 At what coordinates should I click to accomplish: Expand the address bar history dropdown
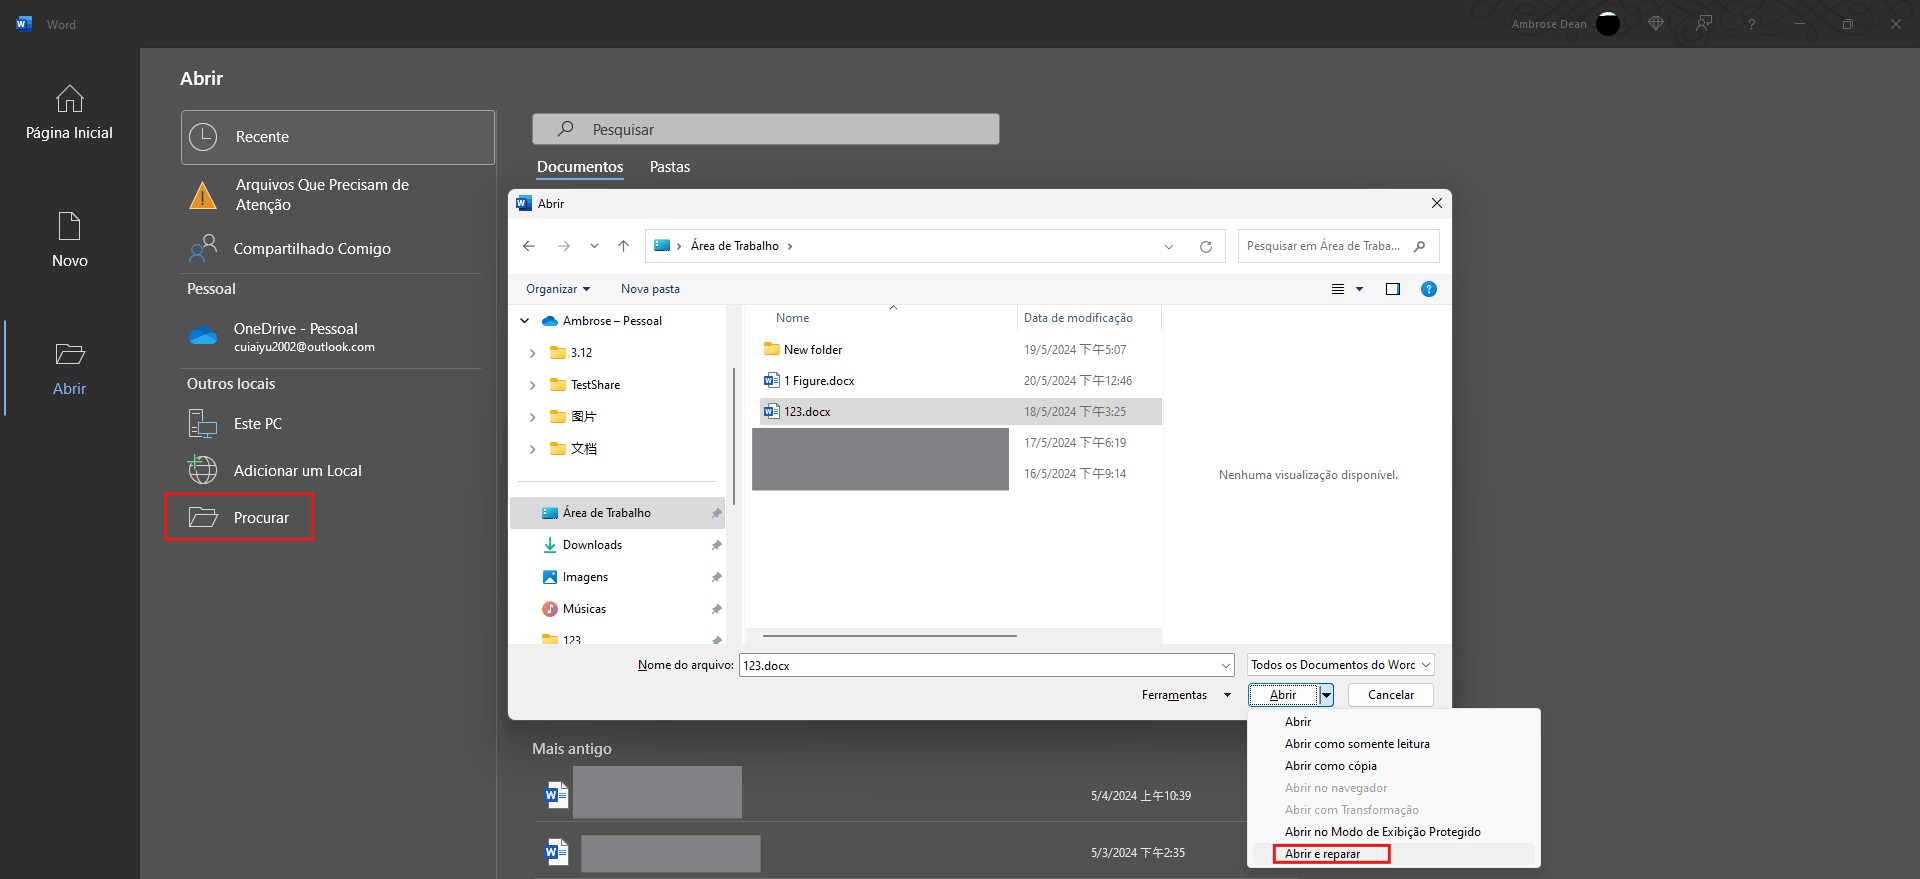point(1169,247)
